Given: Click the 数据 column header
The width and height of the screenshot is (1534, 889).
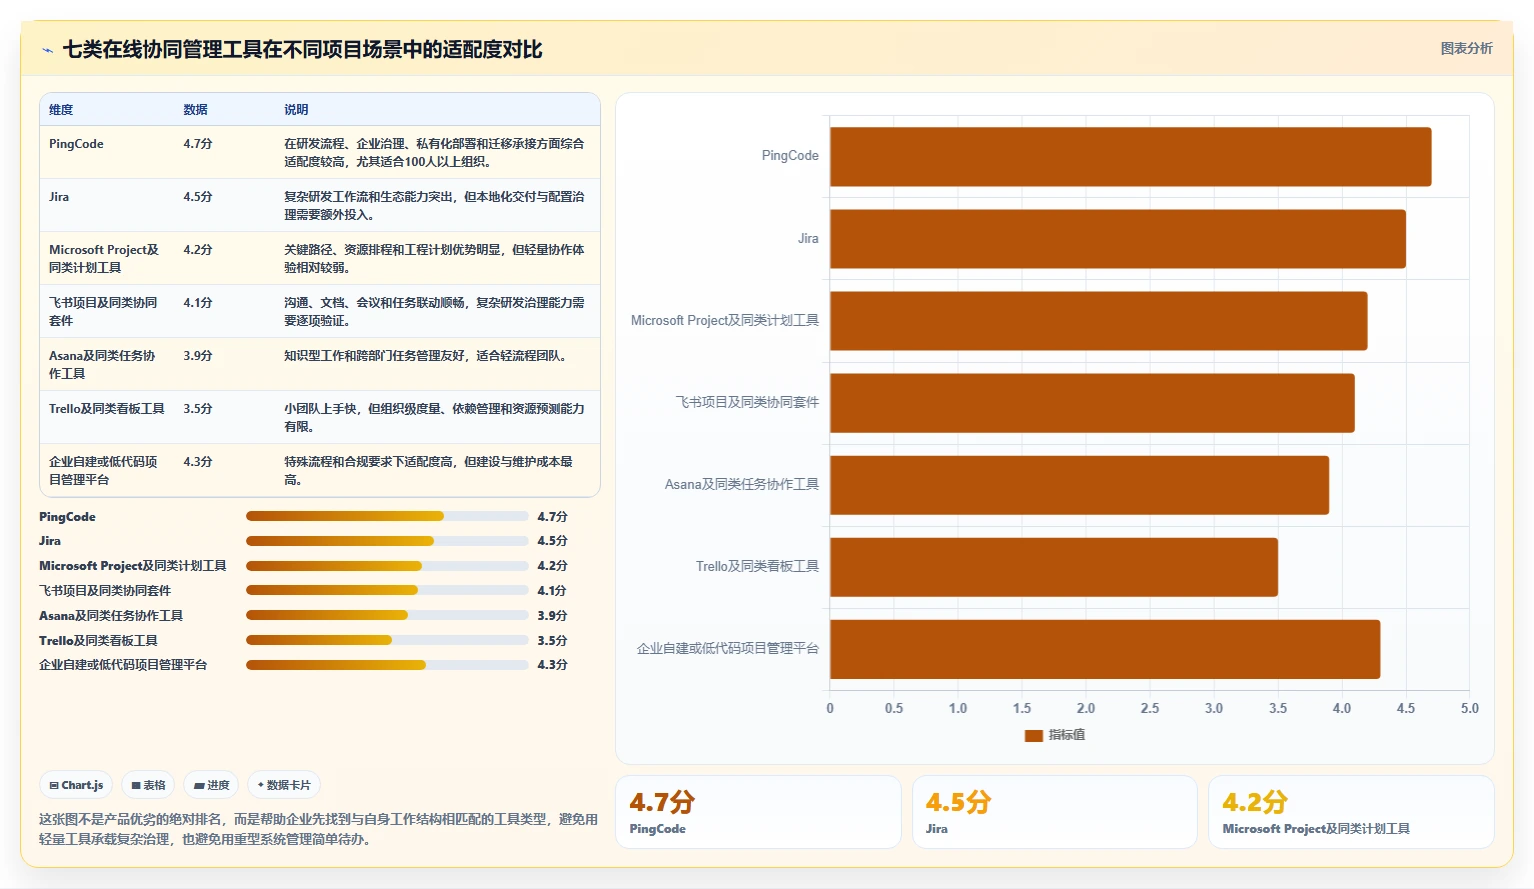Looking at the screenshot, I should 195,110.
